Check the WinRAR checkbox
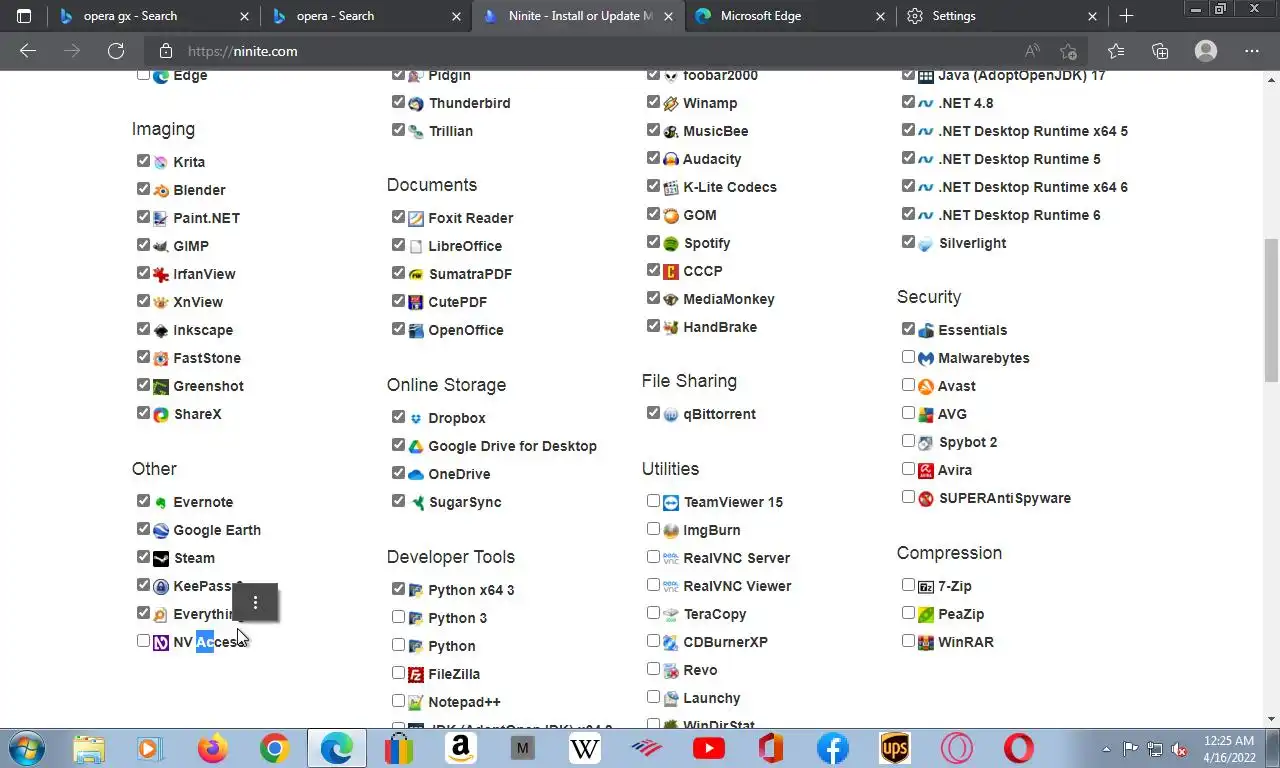This screenshot has width=1280, height=768. [x=908, y=641]
